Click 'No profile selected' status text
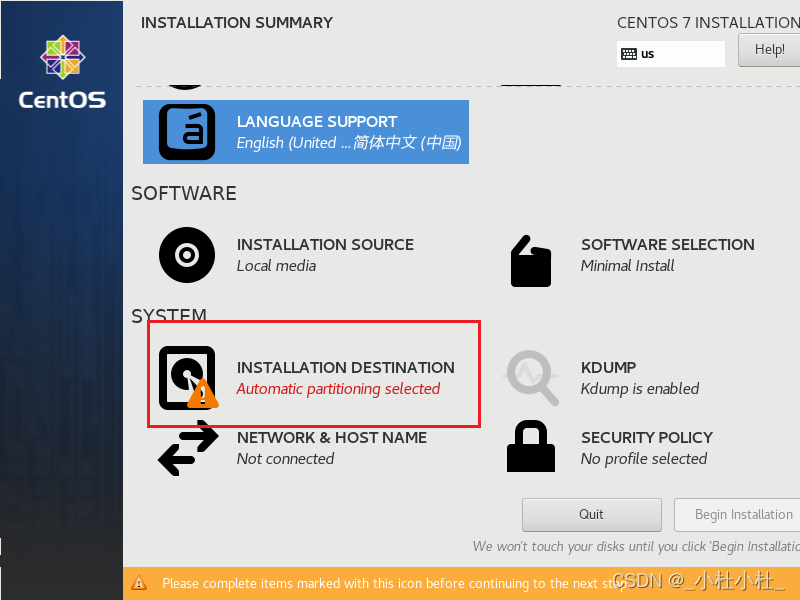The width and height of the screenshot is (800, 600). click(644, 459)
